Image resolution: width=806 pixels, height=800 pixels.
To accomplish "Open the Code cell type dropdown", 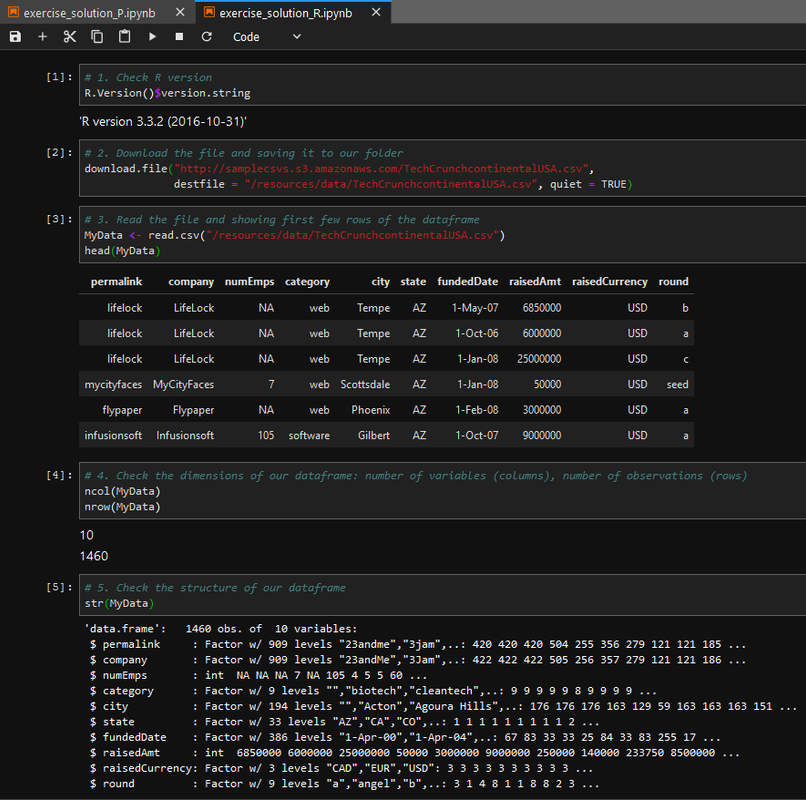I will [266, 37].
